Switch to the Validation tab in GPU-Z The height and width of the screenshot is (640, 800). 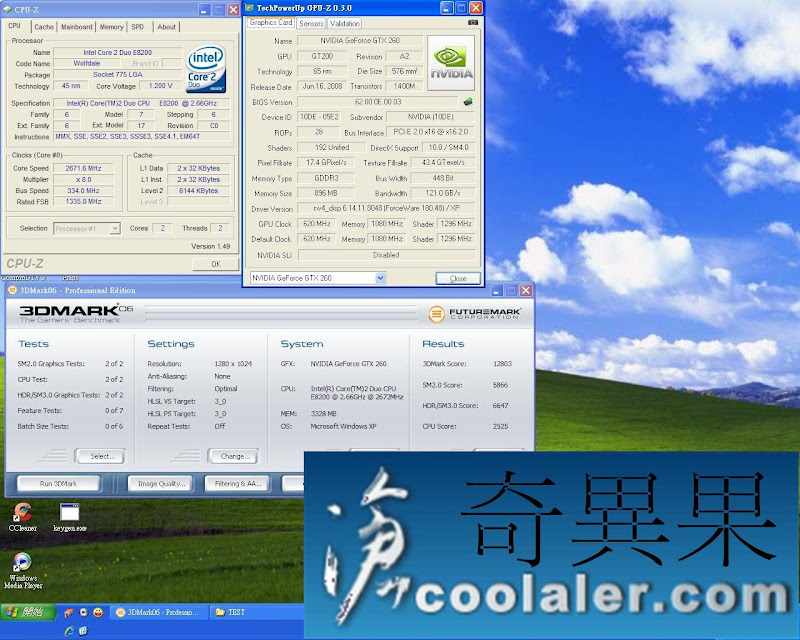pyautogui.click(x=344, y=23)
